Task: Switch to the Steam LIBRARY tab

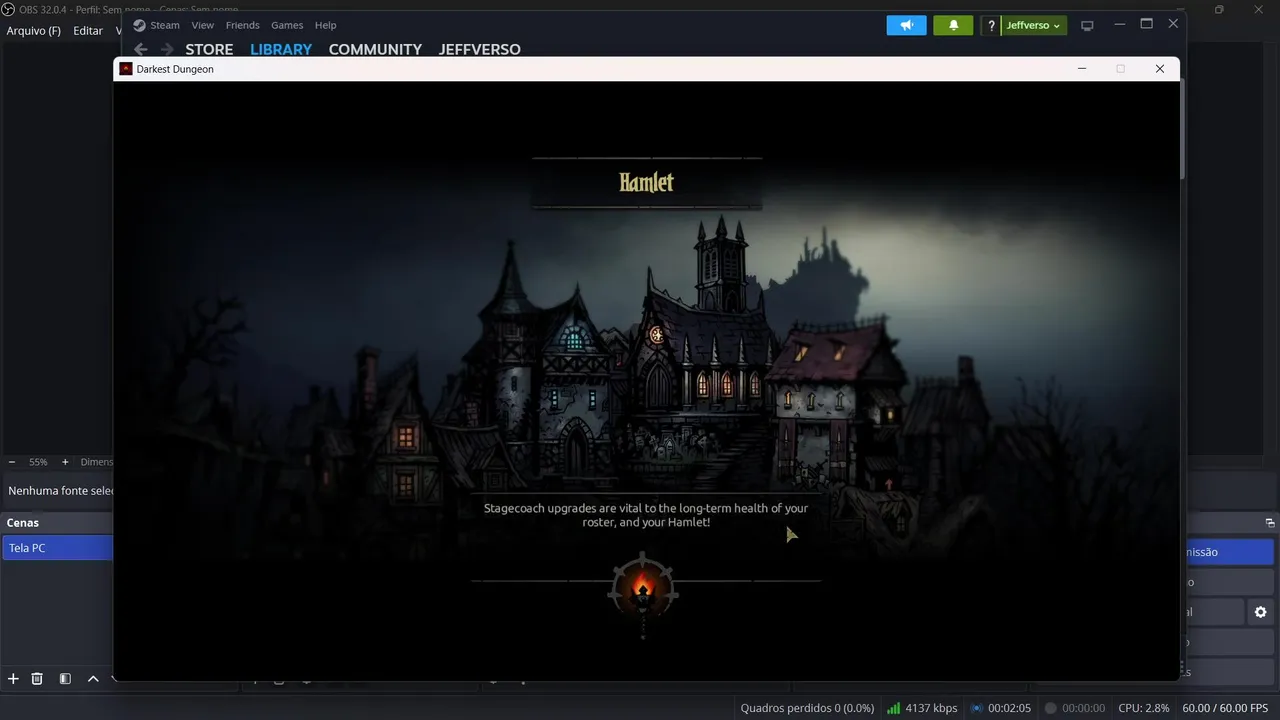Action: click(281, 49)
